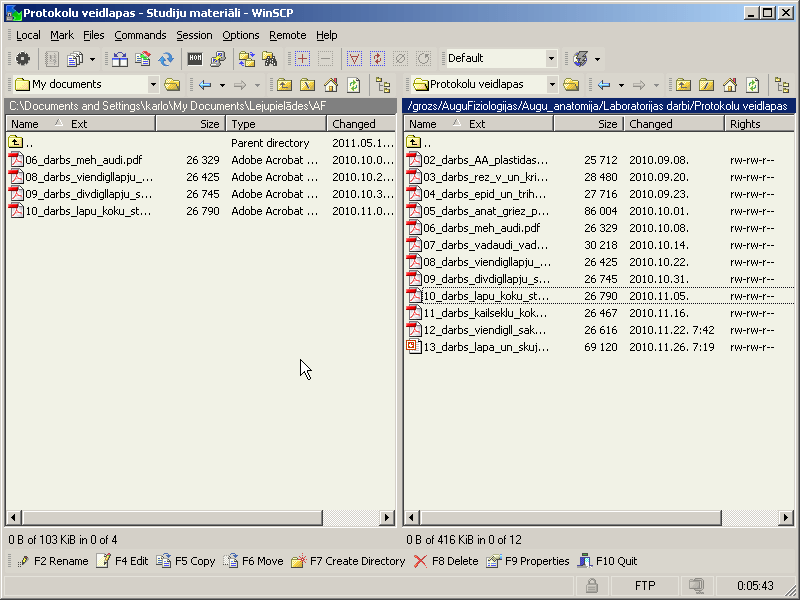Image resolution: width=800 pixels, height=600 pixels.
Task: Click F8 Delete button
Action: point(445,561)
